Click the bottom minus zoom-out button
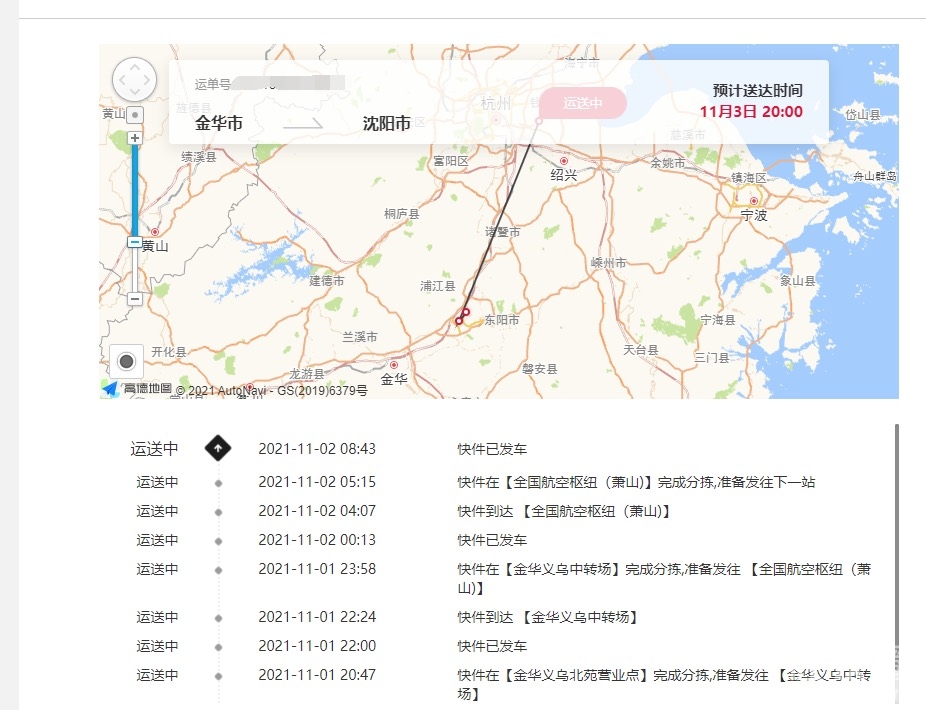The width and height of the screenshot is (926, 710). pos(135,298)
